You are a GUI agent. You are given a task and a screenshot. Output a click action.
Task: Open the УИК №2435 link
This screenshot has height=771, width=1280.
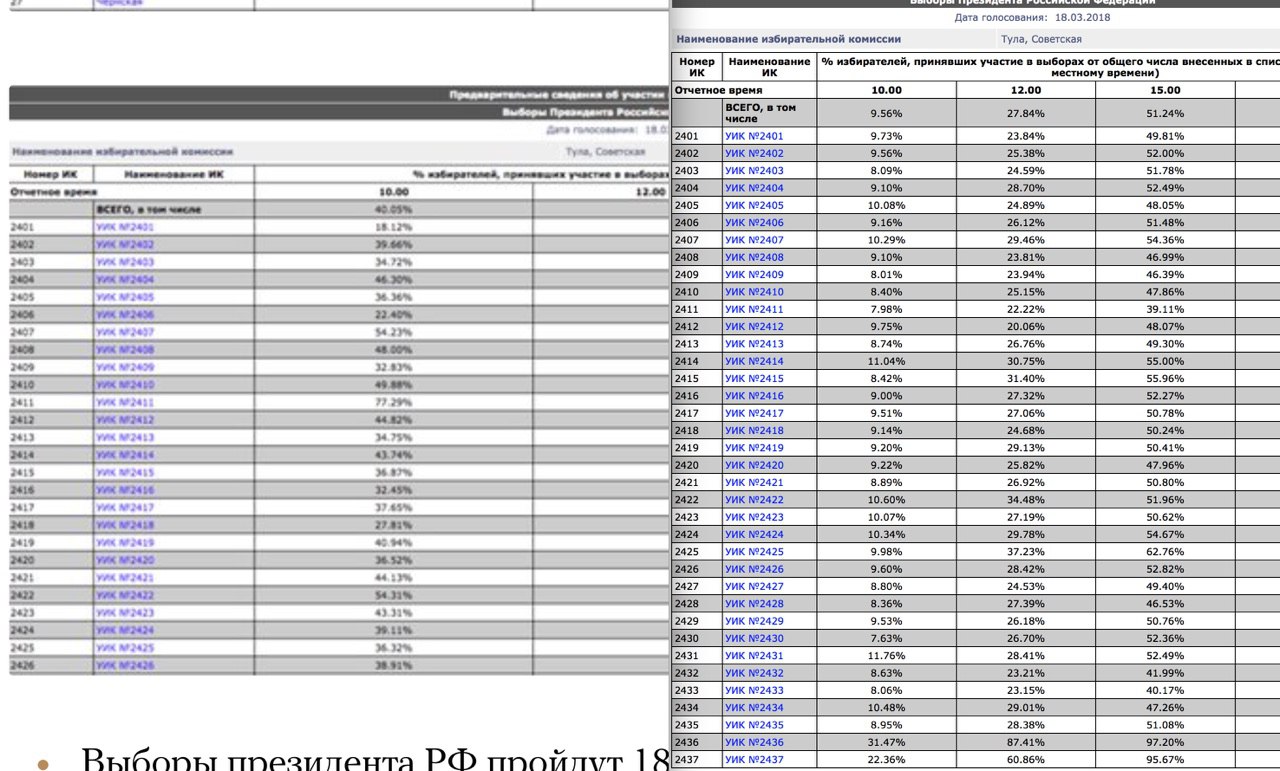point(754,726)
